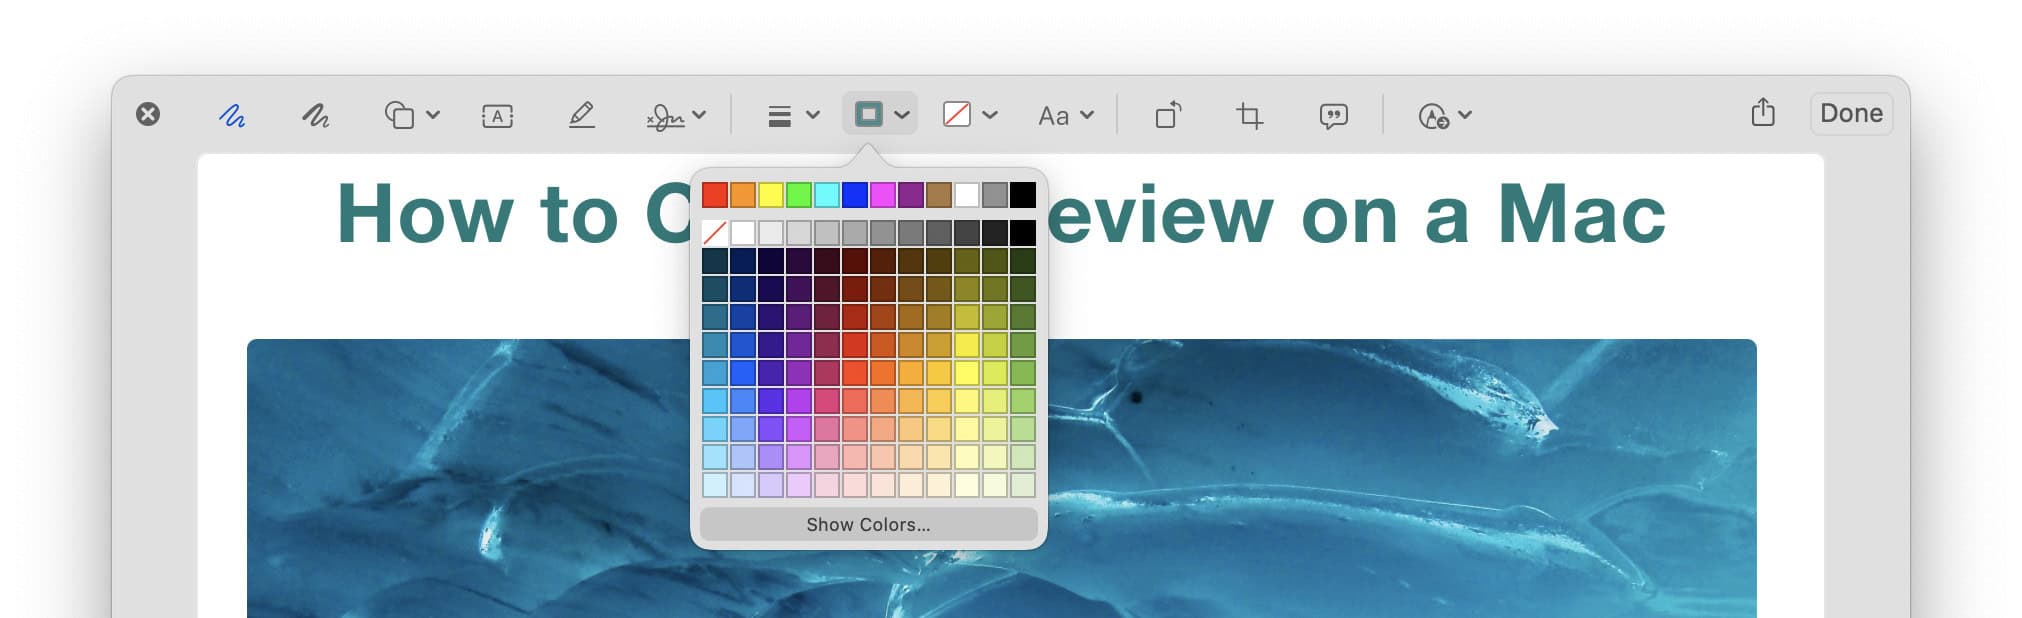This screenshot has width=2022, height=618.
Task: Open the Image Description speech-bubble tool
Action: [1333, 116]
